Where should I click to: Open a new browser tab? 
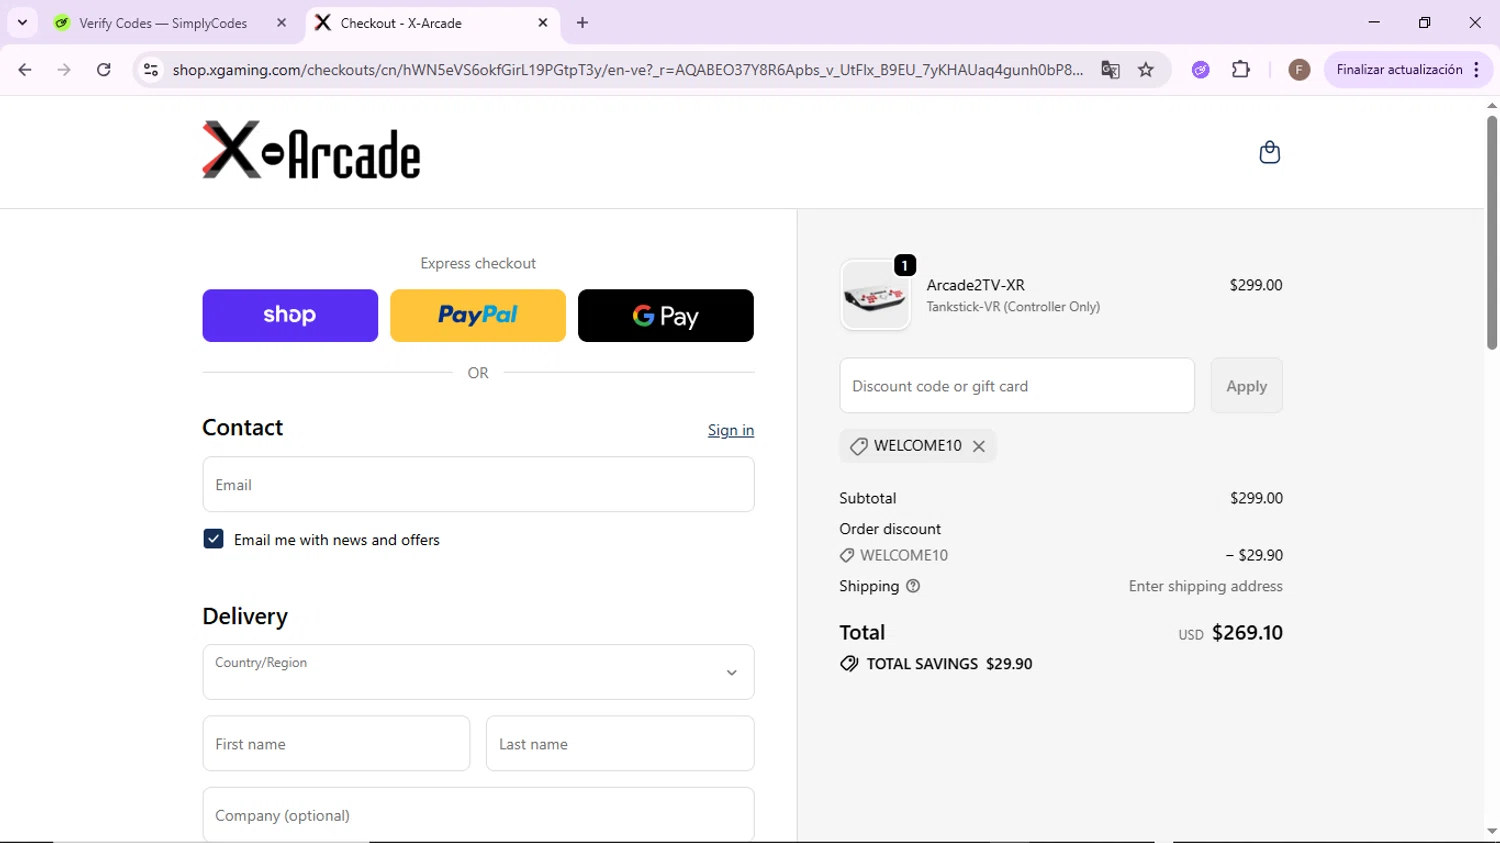pos(583,22)
